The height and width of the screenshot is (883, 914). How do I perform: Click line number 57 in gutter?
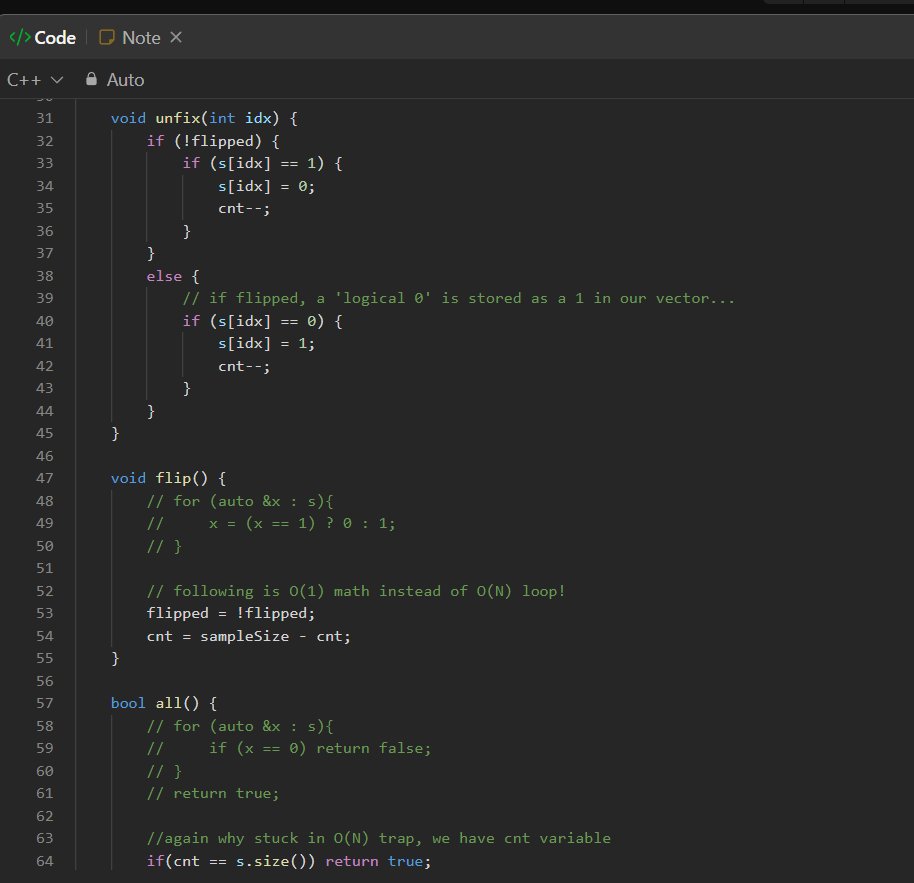[45, 703]
